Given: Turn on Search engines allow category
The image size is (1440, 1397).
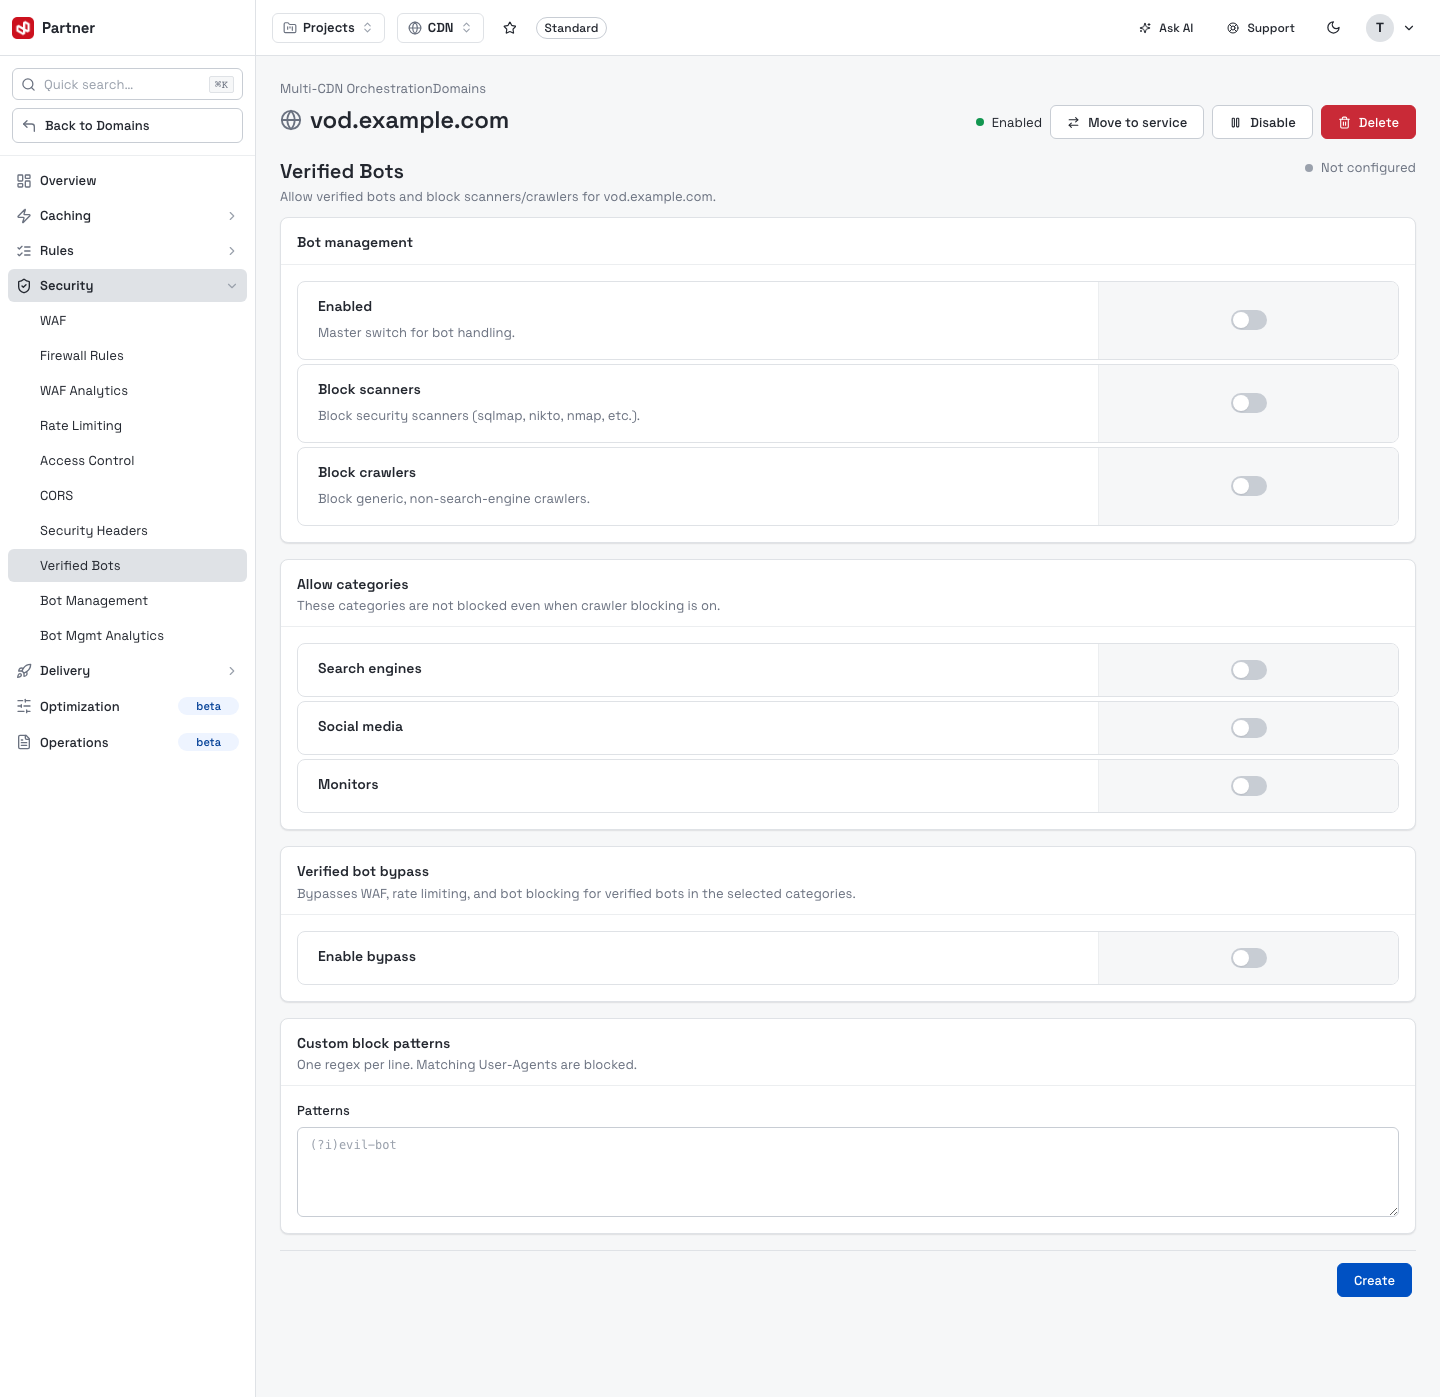Looking at the screenshot, I should tap(1248, 670).
